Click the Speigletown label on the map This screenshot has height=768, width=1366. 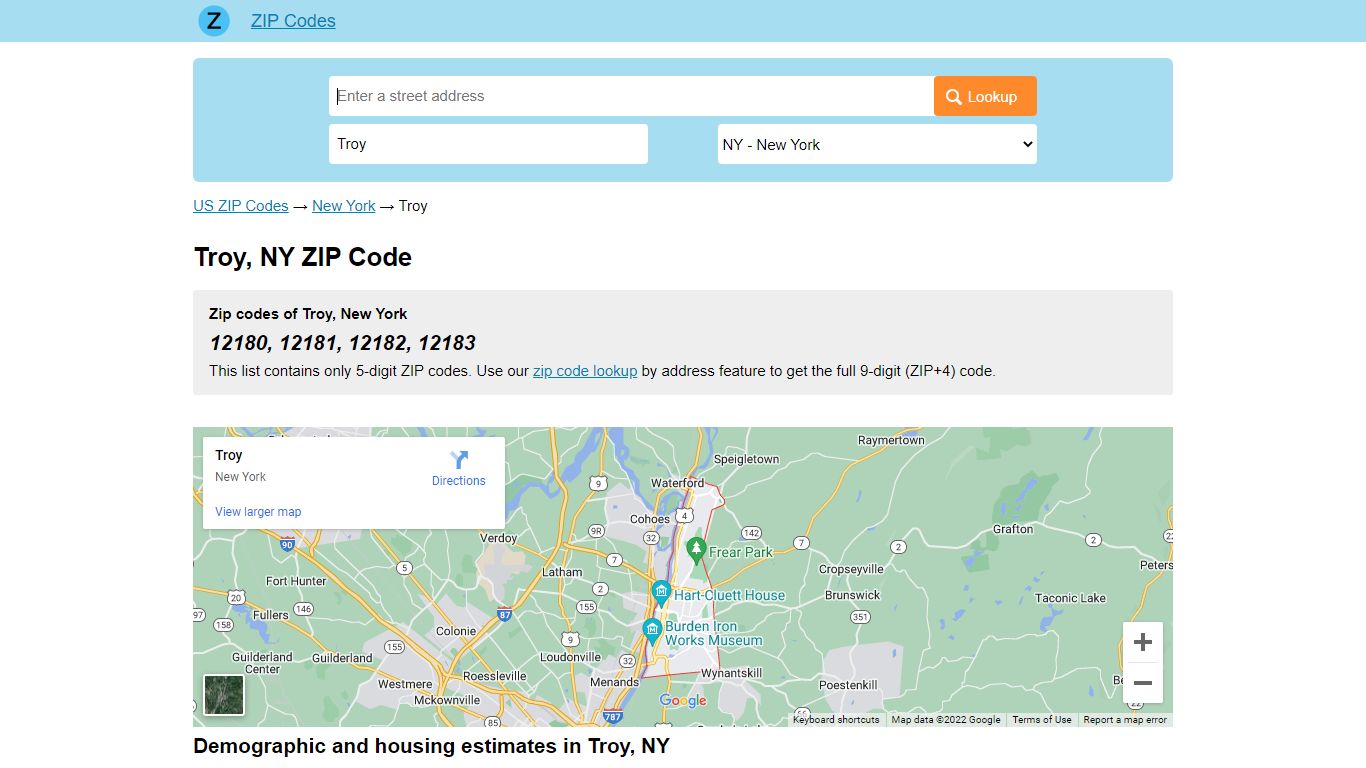click(x=747, y=459)
